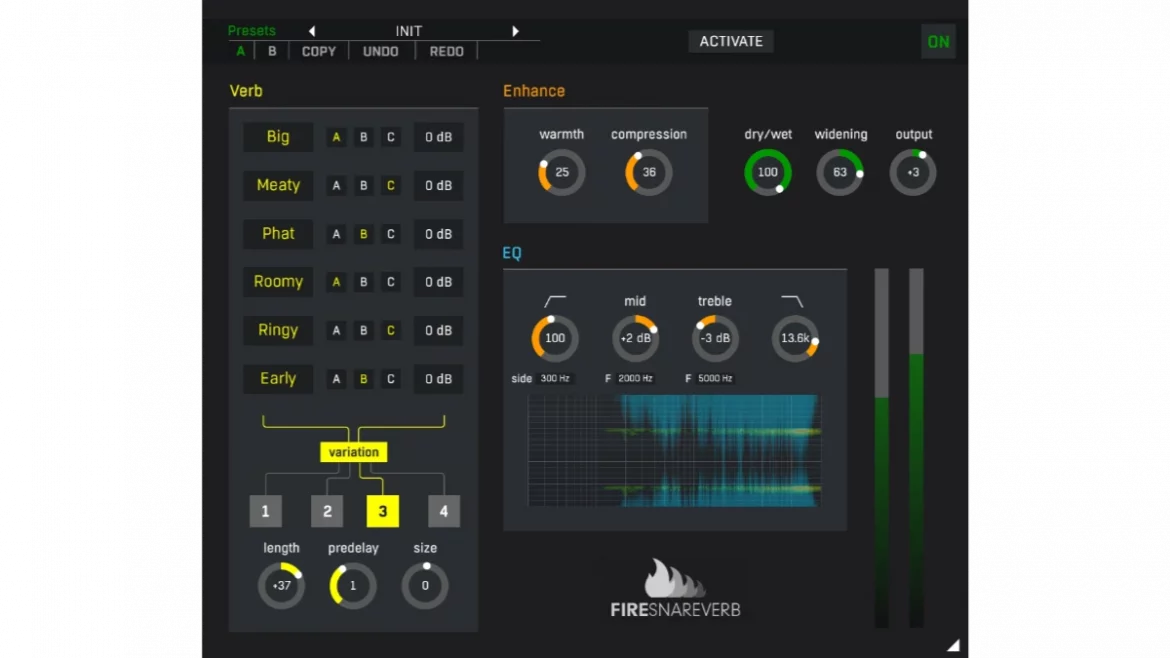
Task: Click the dry/wet knob
Action: (768, 172)
